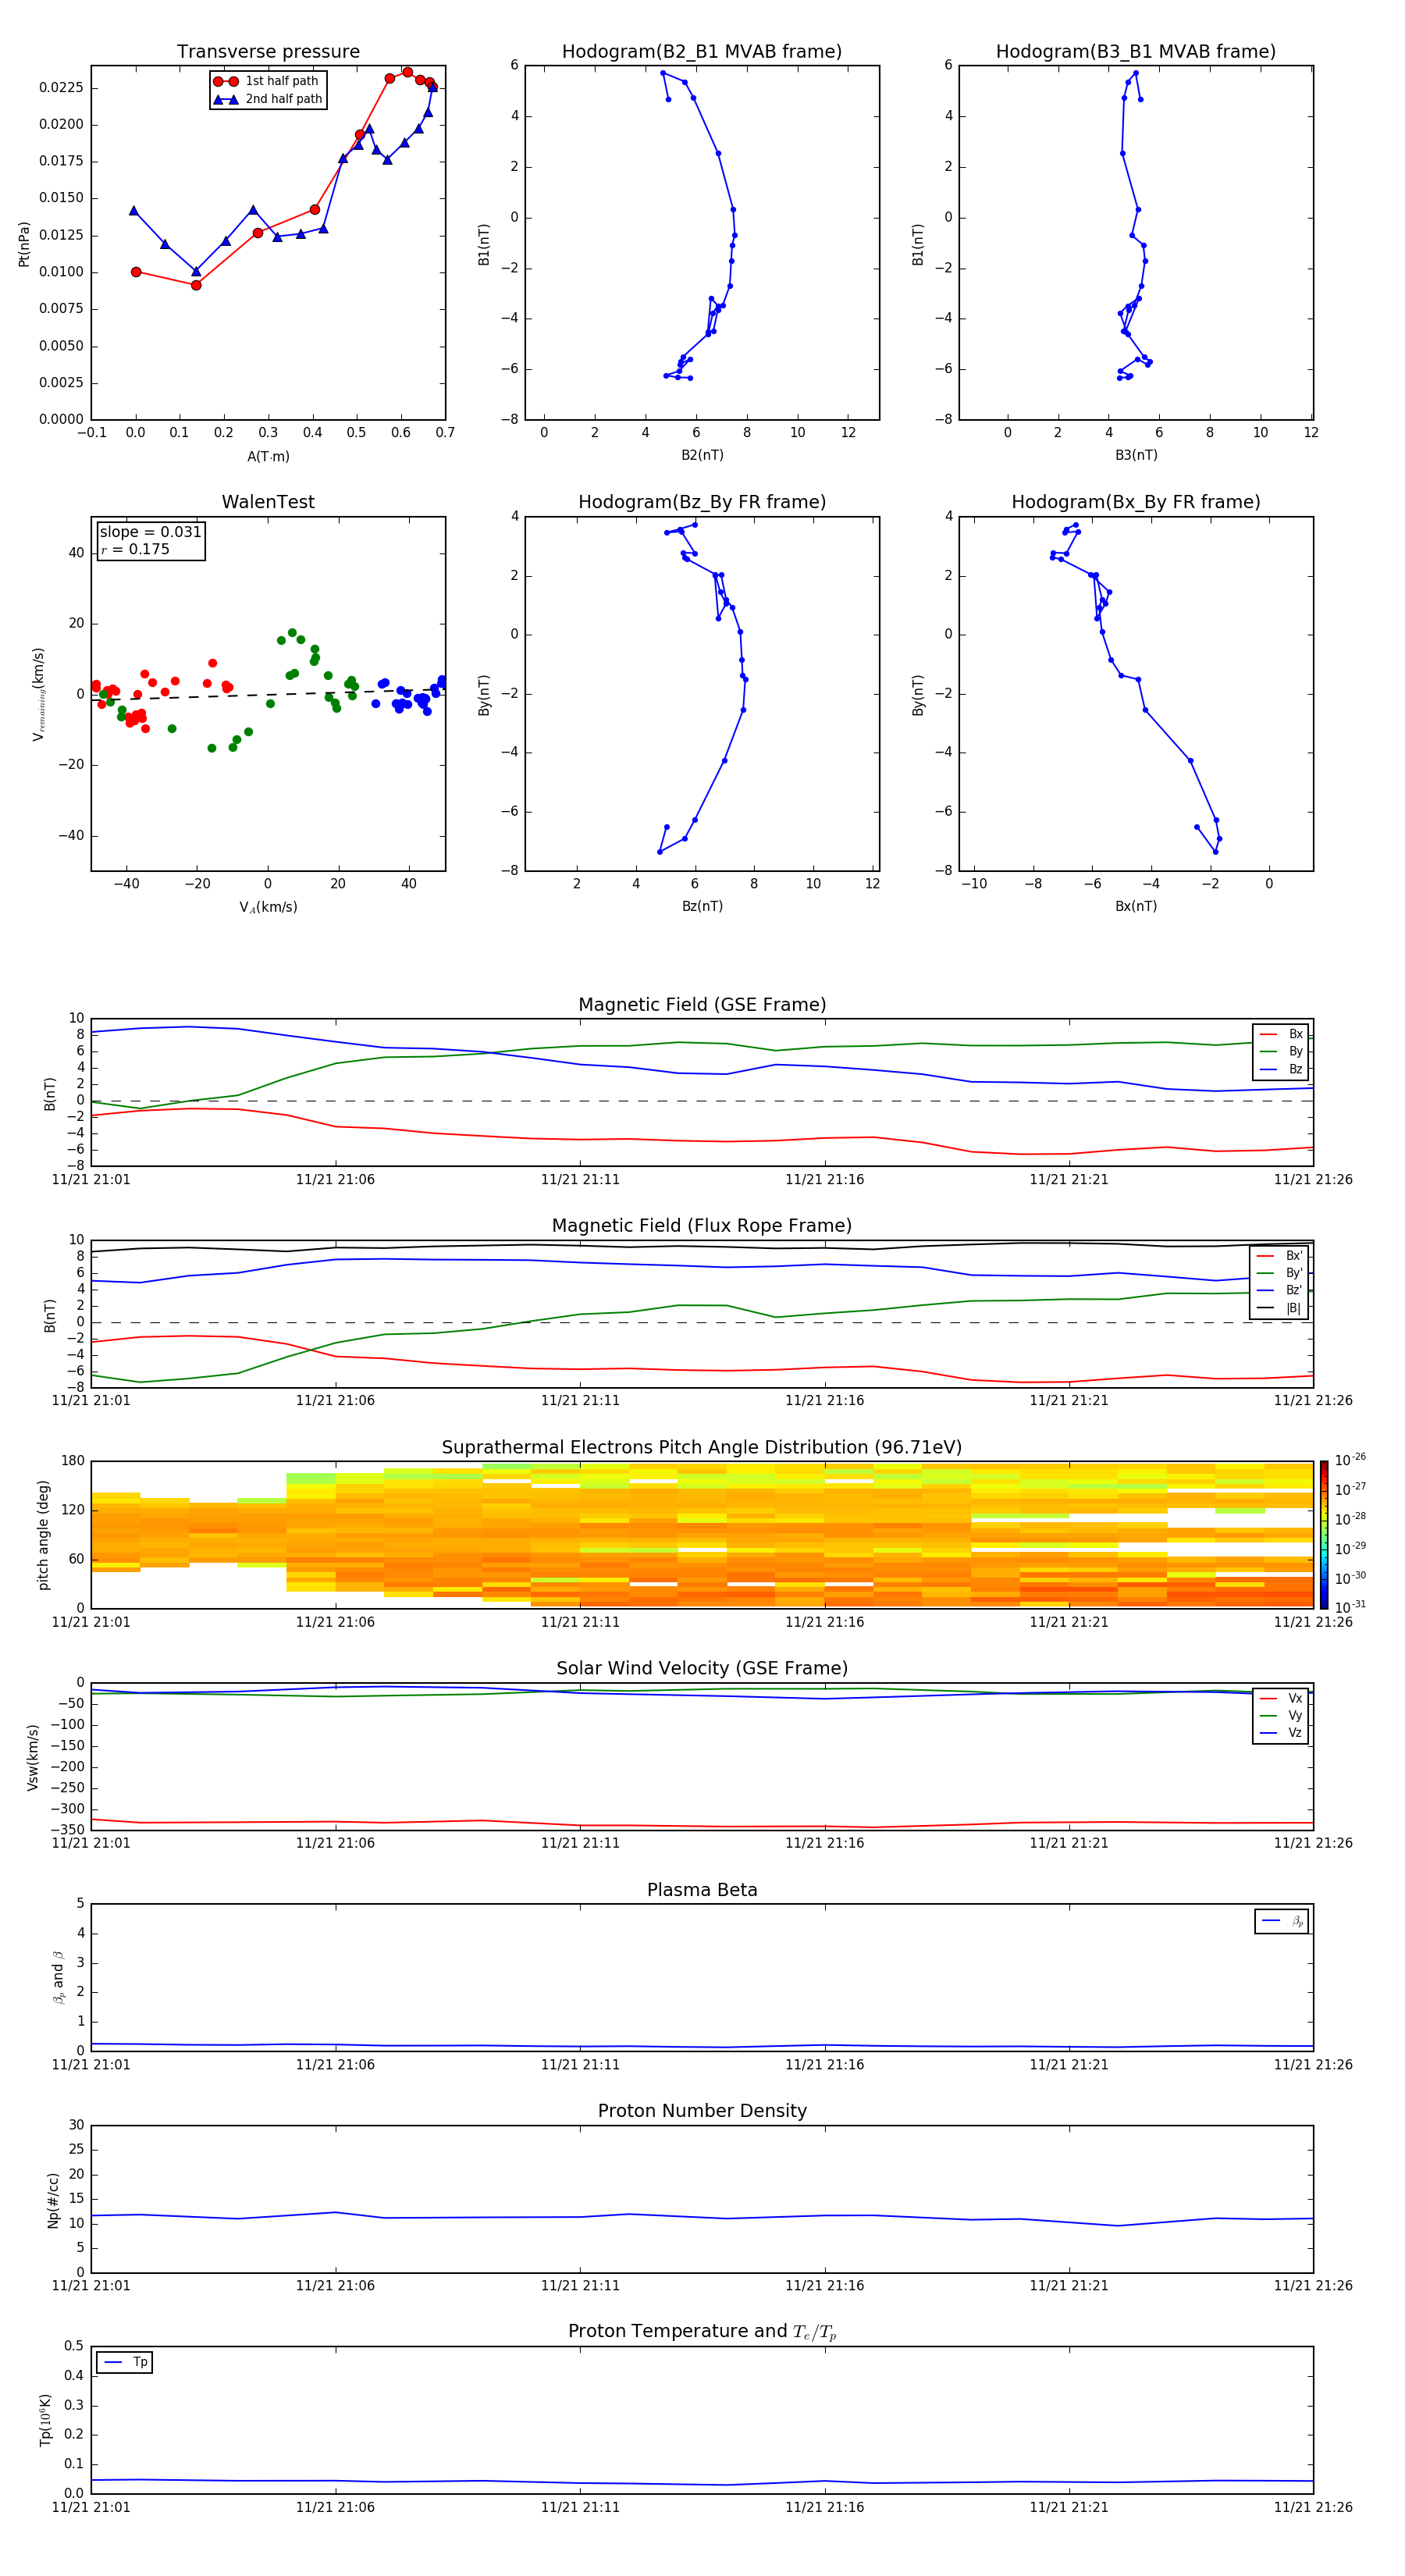Select the "slope = 0.031" annotation
Screen dimensions: 1405x2576
150,532
